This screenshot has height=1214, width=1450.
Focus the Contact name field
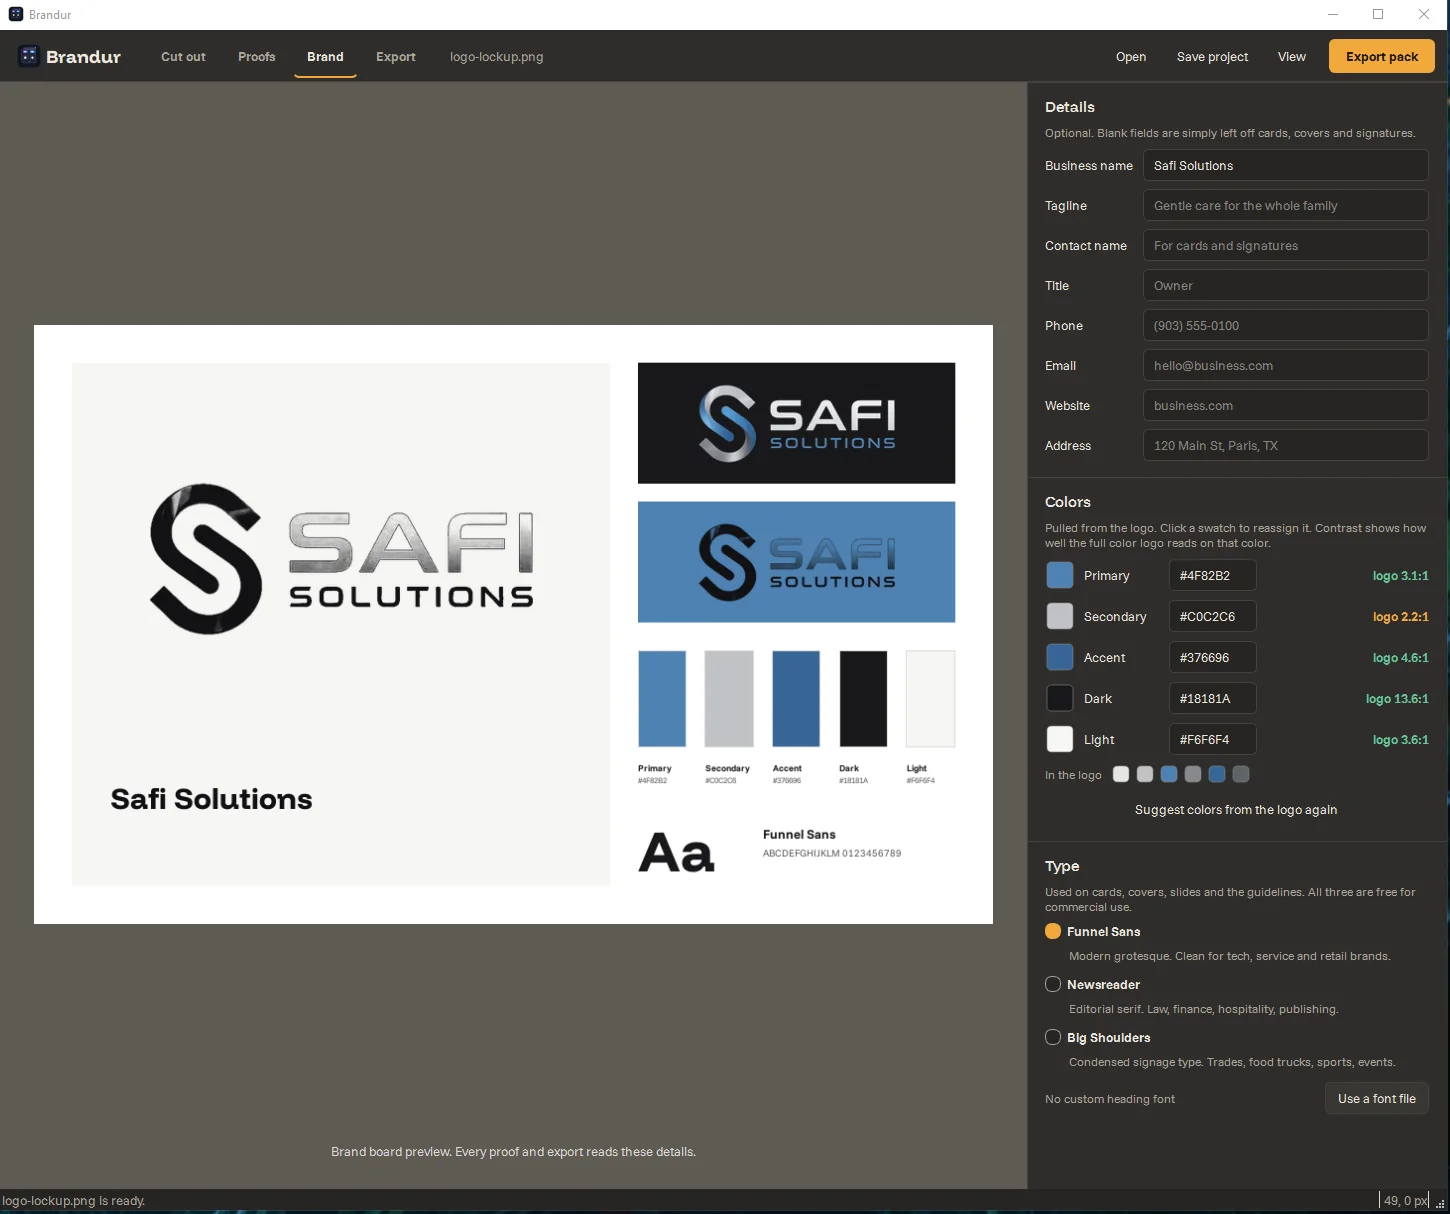1285,246
